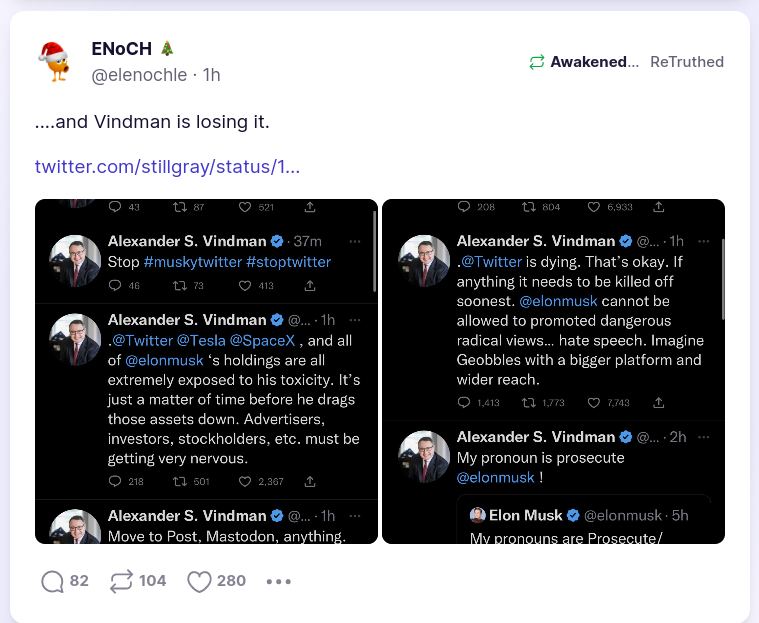
Task: Open the left tweet screenshot image
Action: click(x=206, y=371)
